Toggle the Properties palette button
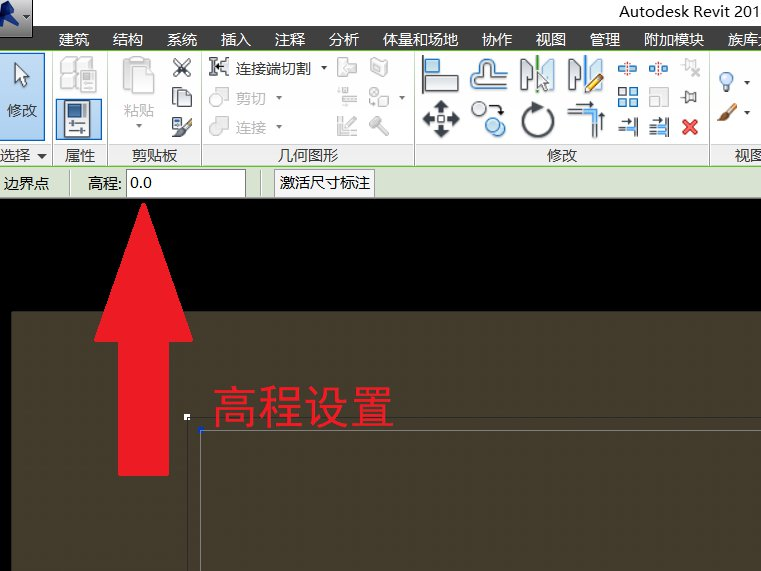Viewport: 761px width, 571px height. (79, 119)
